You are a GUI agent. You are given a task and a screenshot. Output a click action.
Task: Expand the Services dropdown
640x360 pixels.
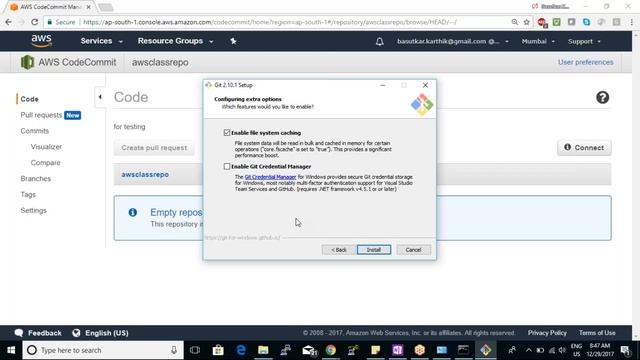(x=101, y=41)
